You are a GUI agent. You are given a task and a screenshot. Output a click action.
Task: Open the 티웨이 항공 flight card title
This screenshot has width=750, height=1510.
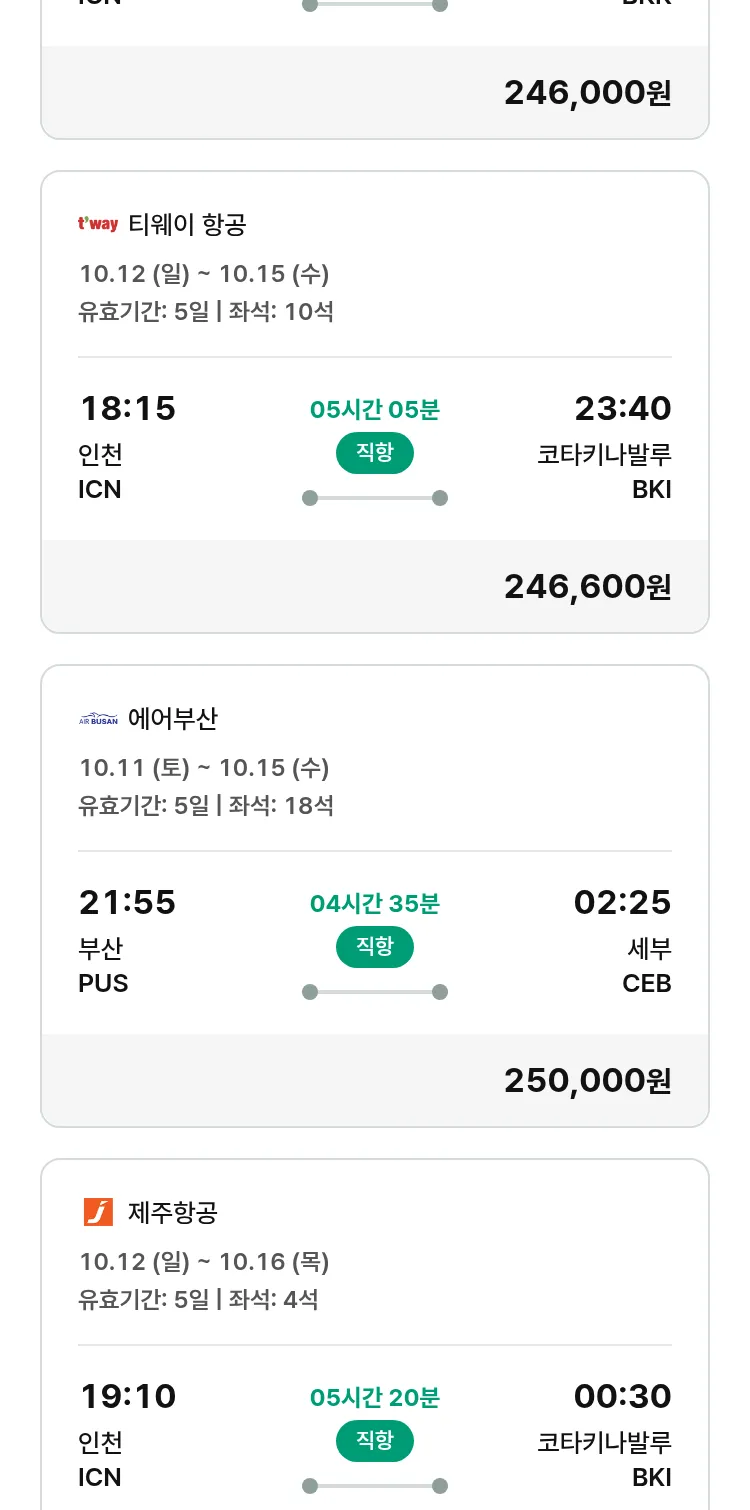click(187, 224)
